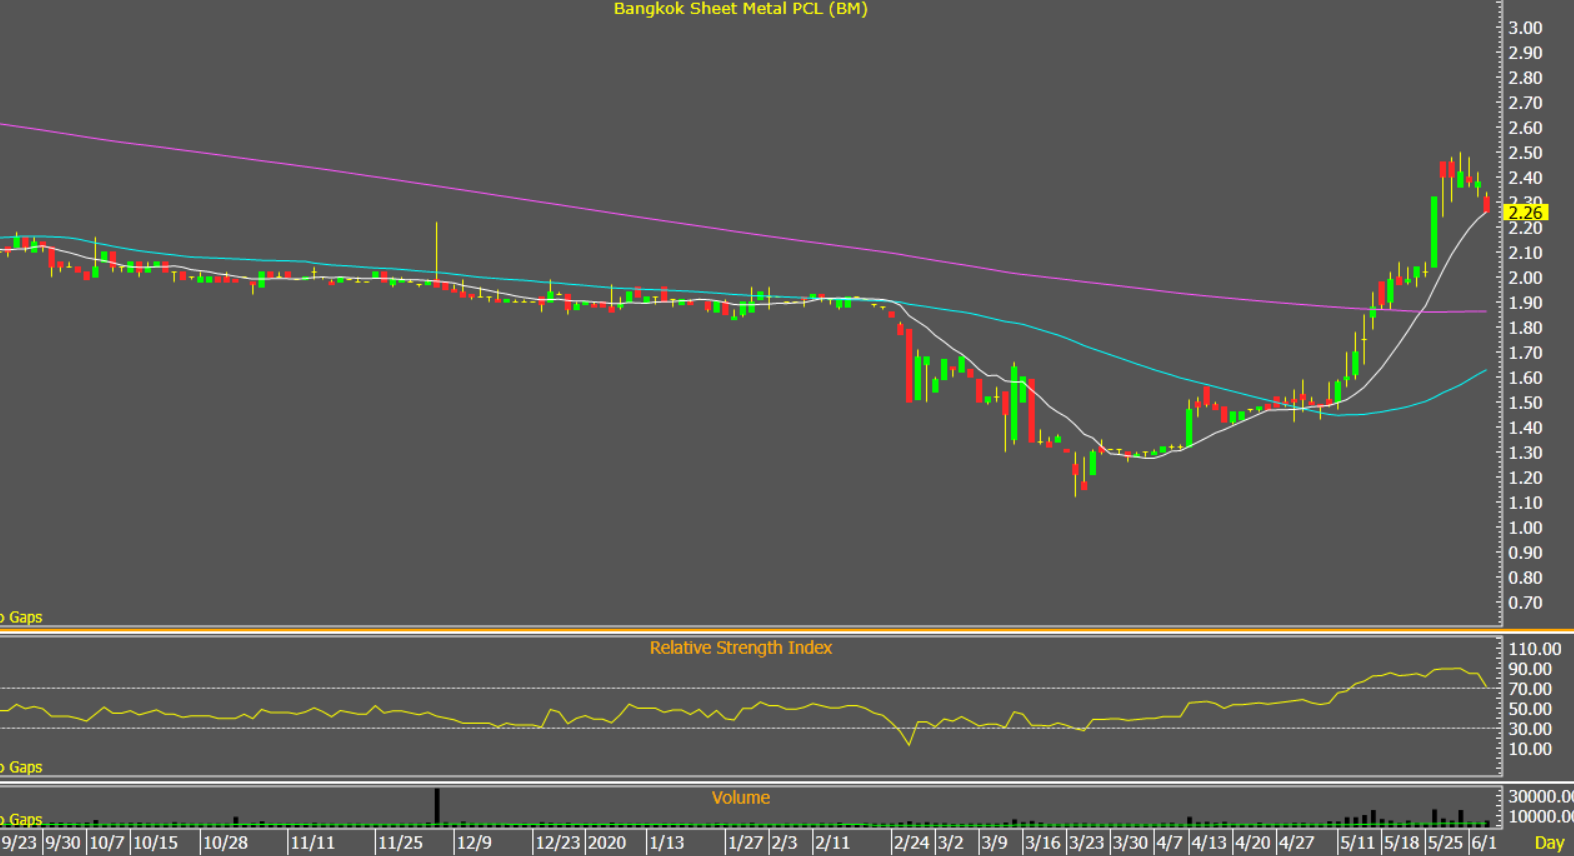Click the 0.70 price axis label

[1526, 603]
